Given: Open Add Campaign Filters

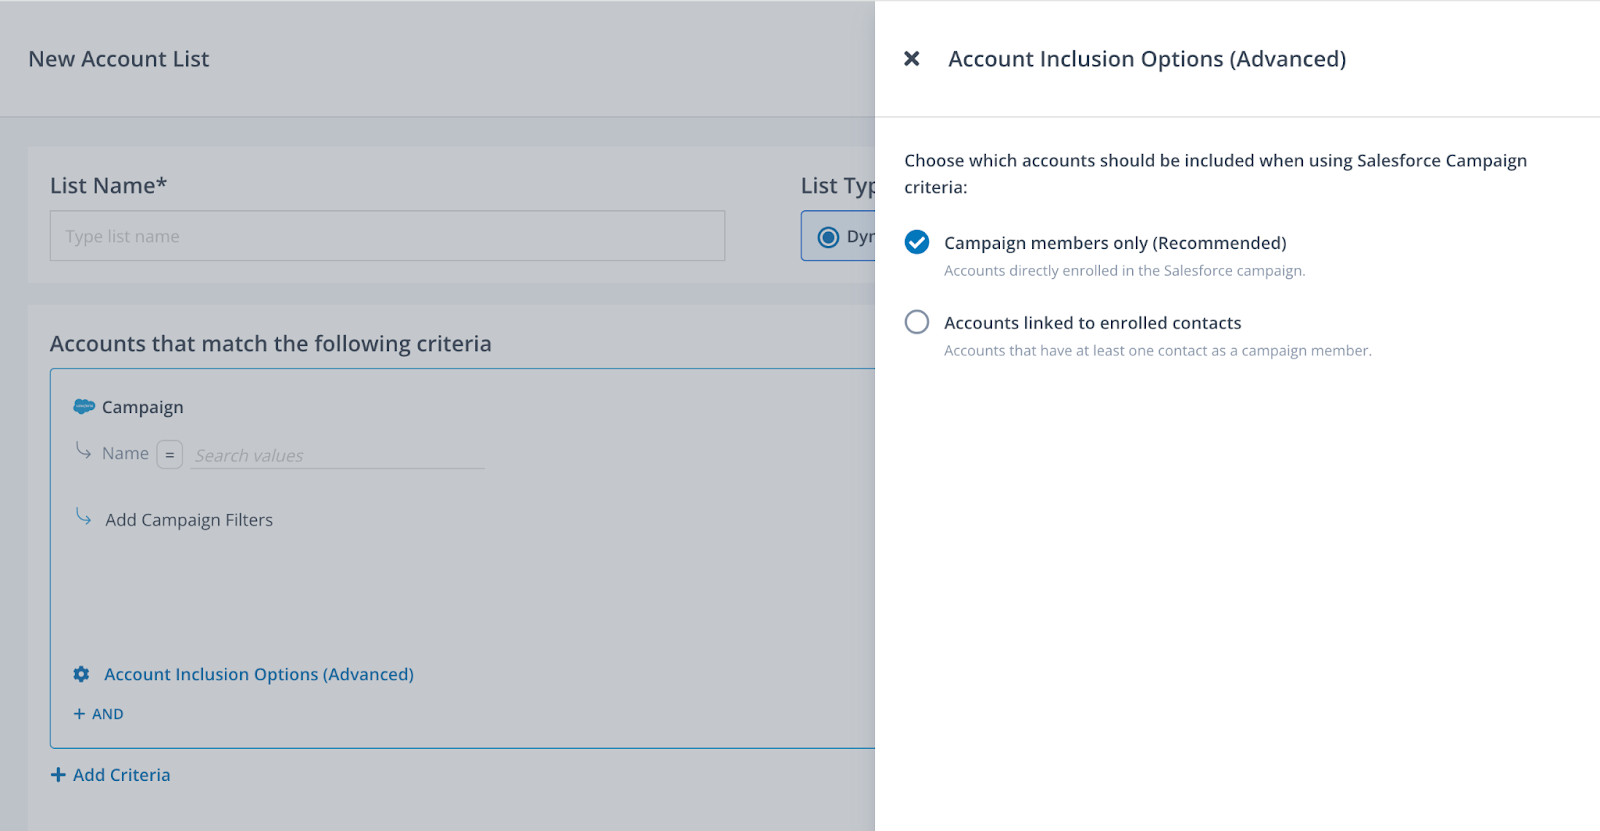Looking at the screenshot, I should 189,520.
